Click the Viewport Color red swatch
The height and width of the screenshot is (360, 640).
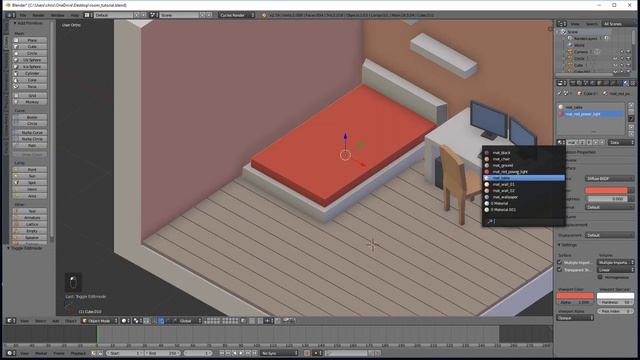575,296
